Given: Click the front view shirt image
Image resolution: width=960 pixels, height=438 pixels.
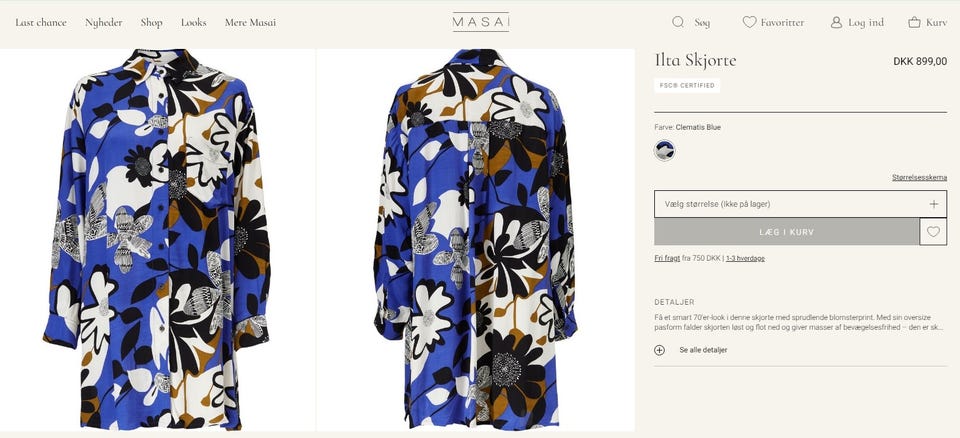Looking at the screenshot, I should pos(158,240).
